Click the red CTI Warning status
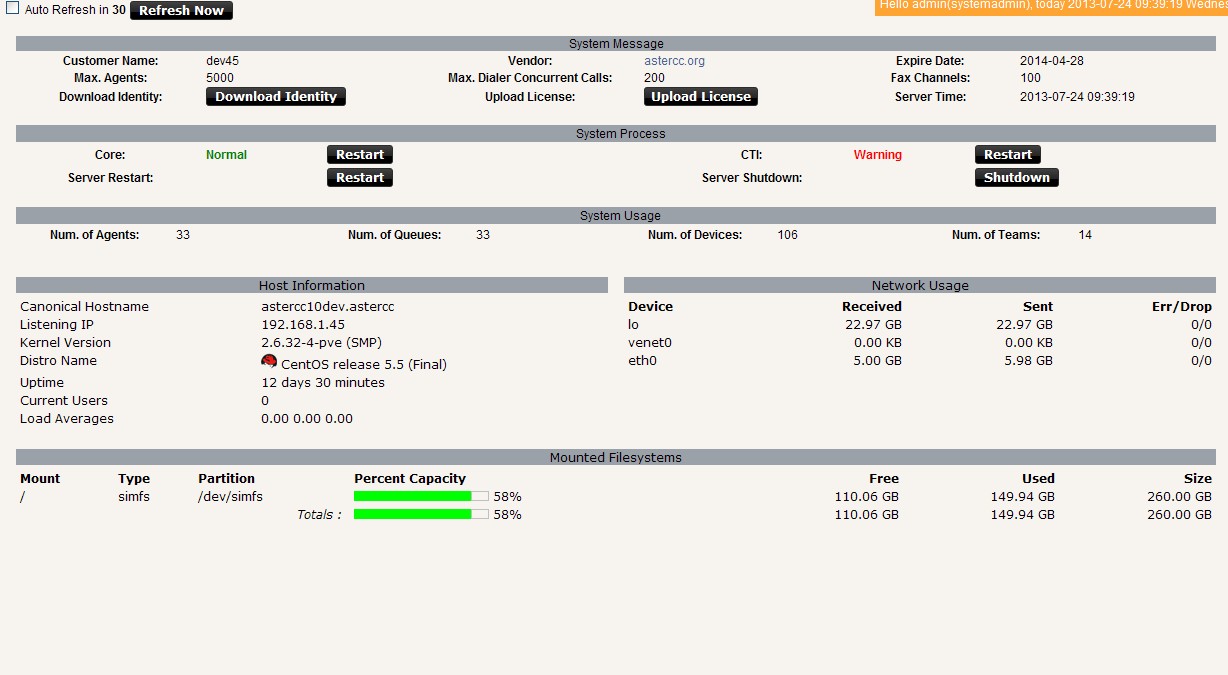 pyautogui.click(x=877, y=155)
